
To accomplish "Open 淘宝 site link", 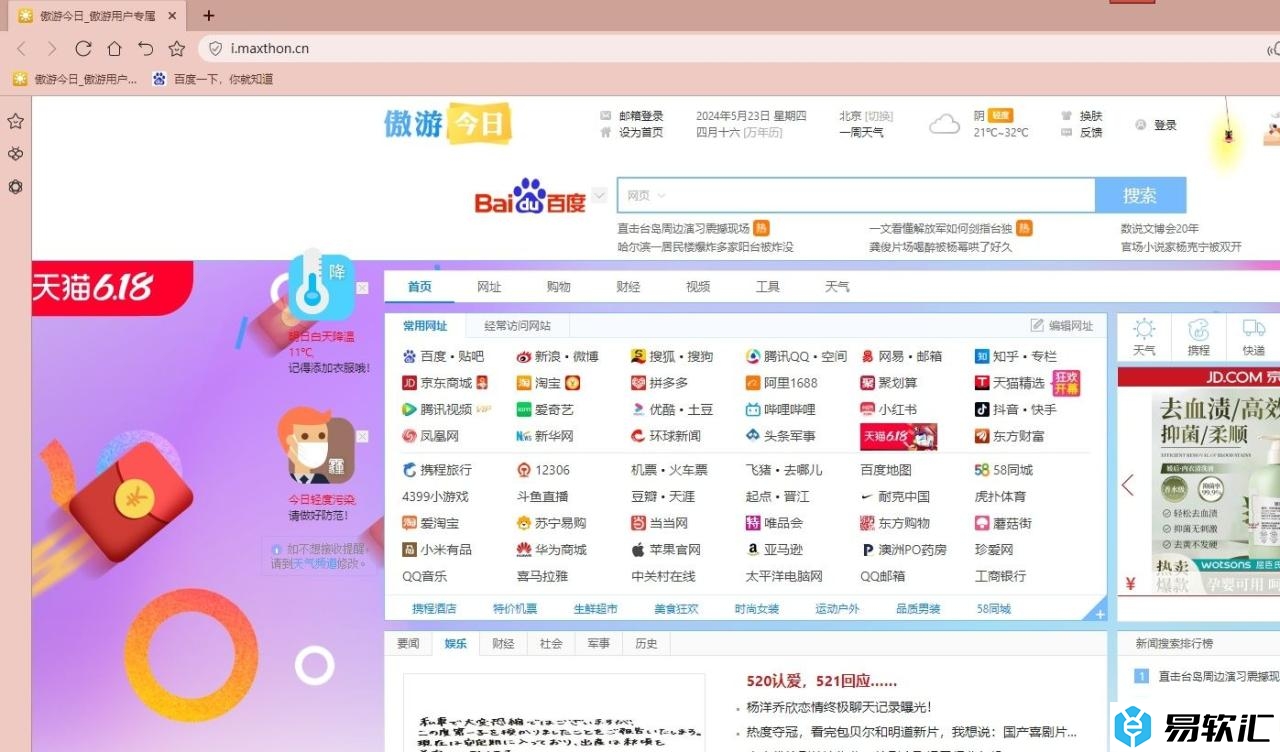I will [548, 383].
